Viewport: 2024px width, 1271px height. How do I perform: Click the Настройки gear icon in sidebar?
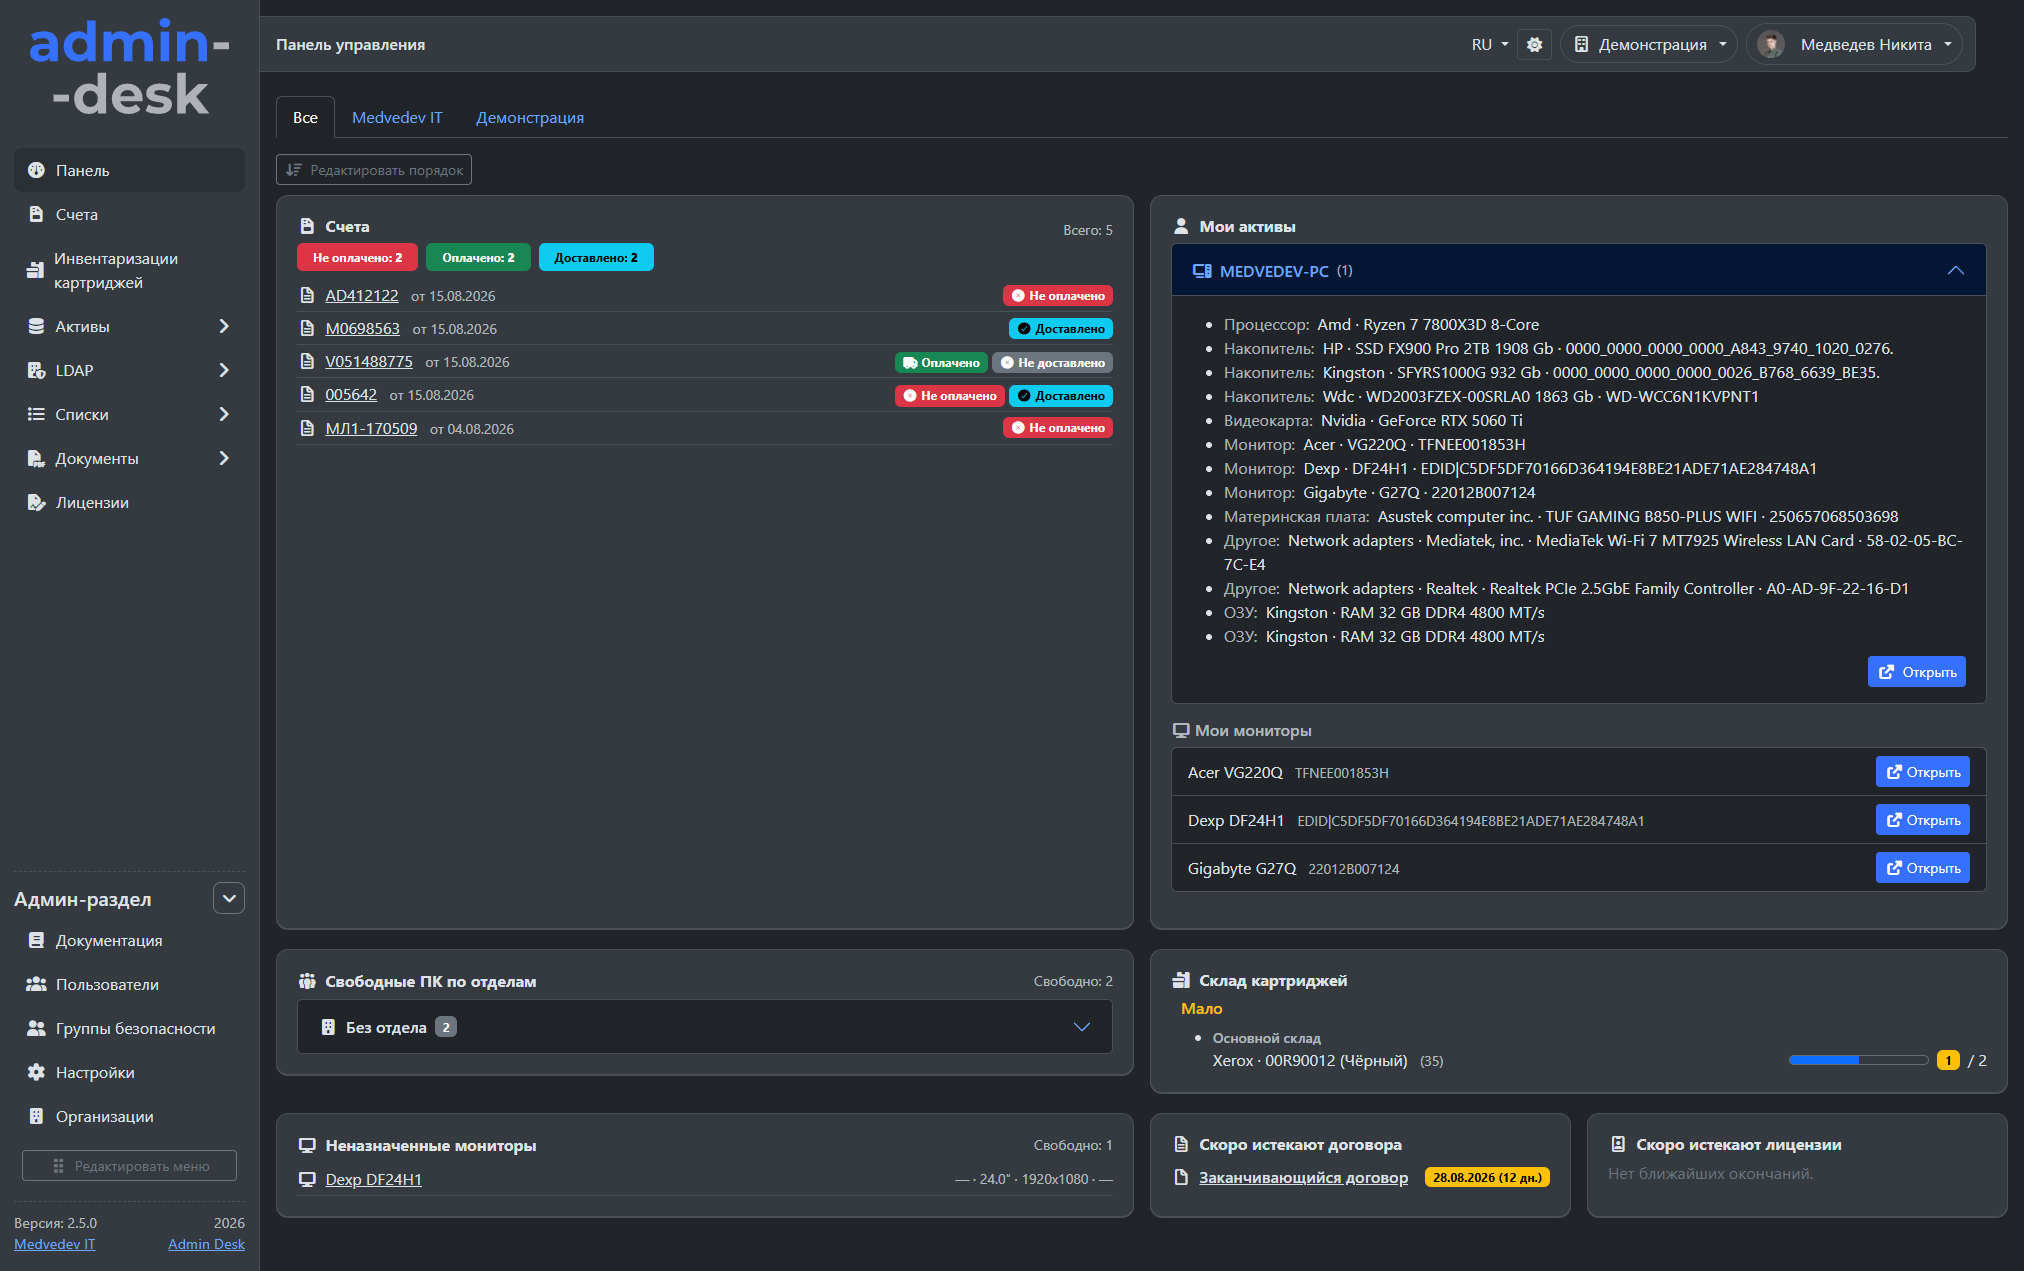point(36,1072)
